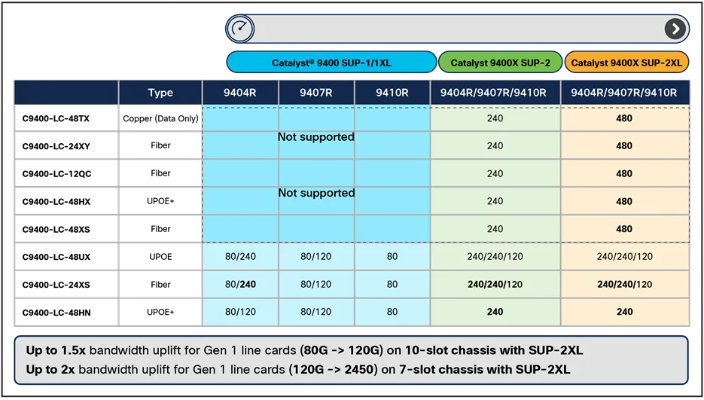Click 80/120 under 9404R in C9400-LC-48HN row
Viewport: 704px width, 400px height.
(240, 312)
